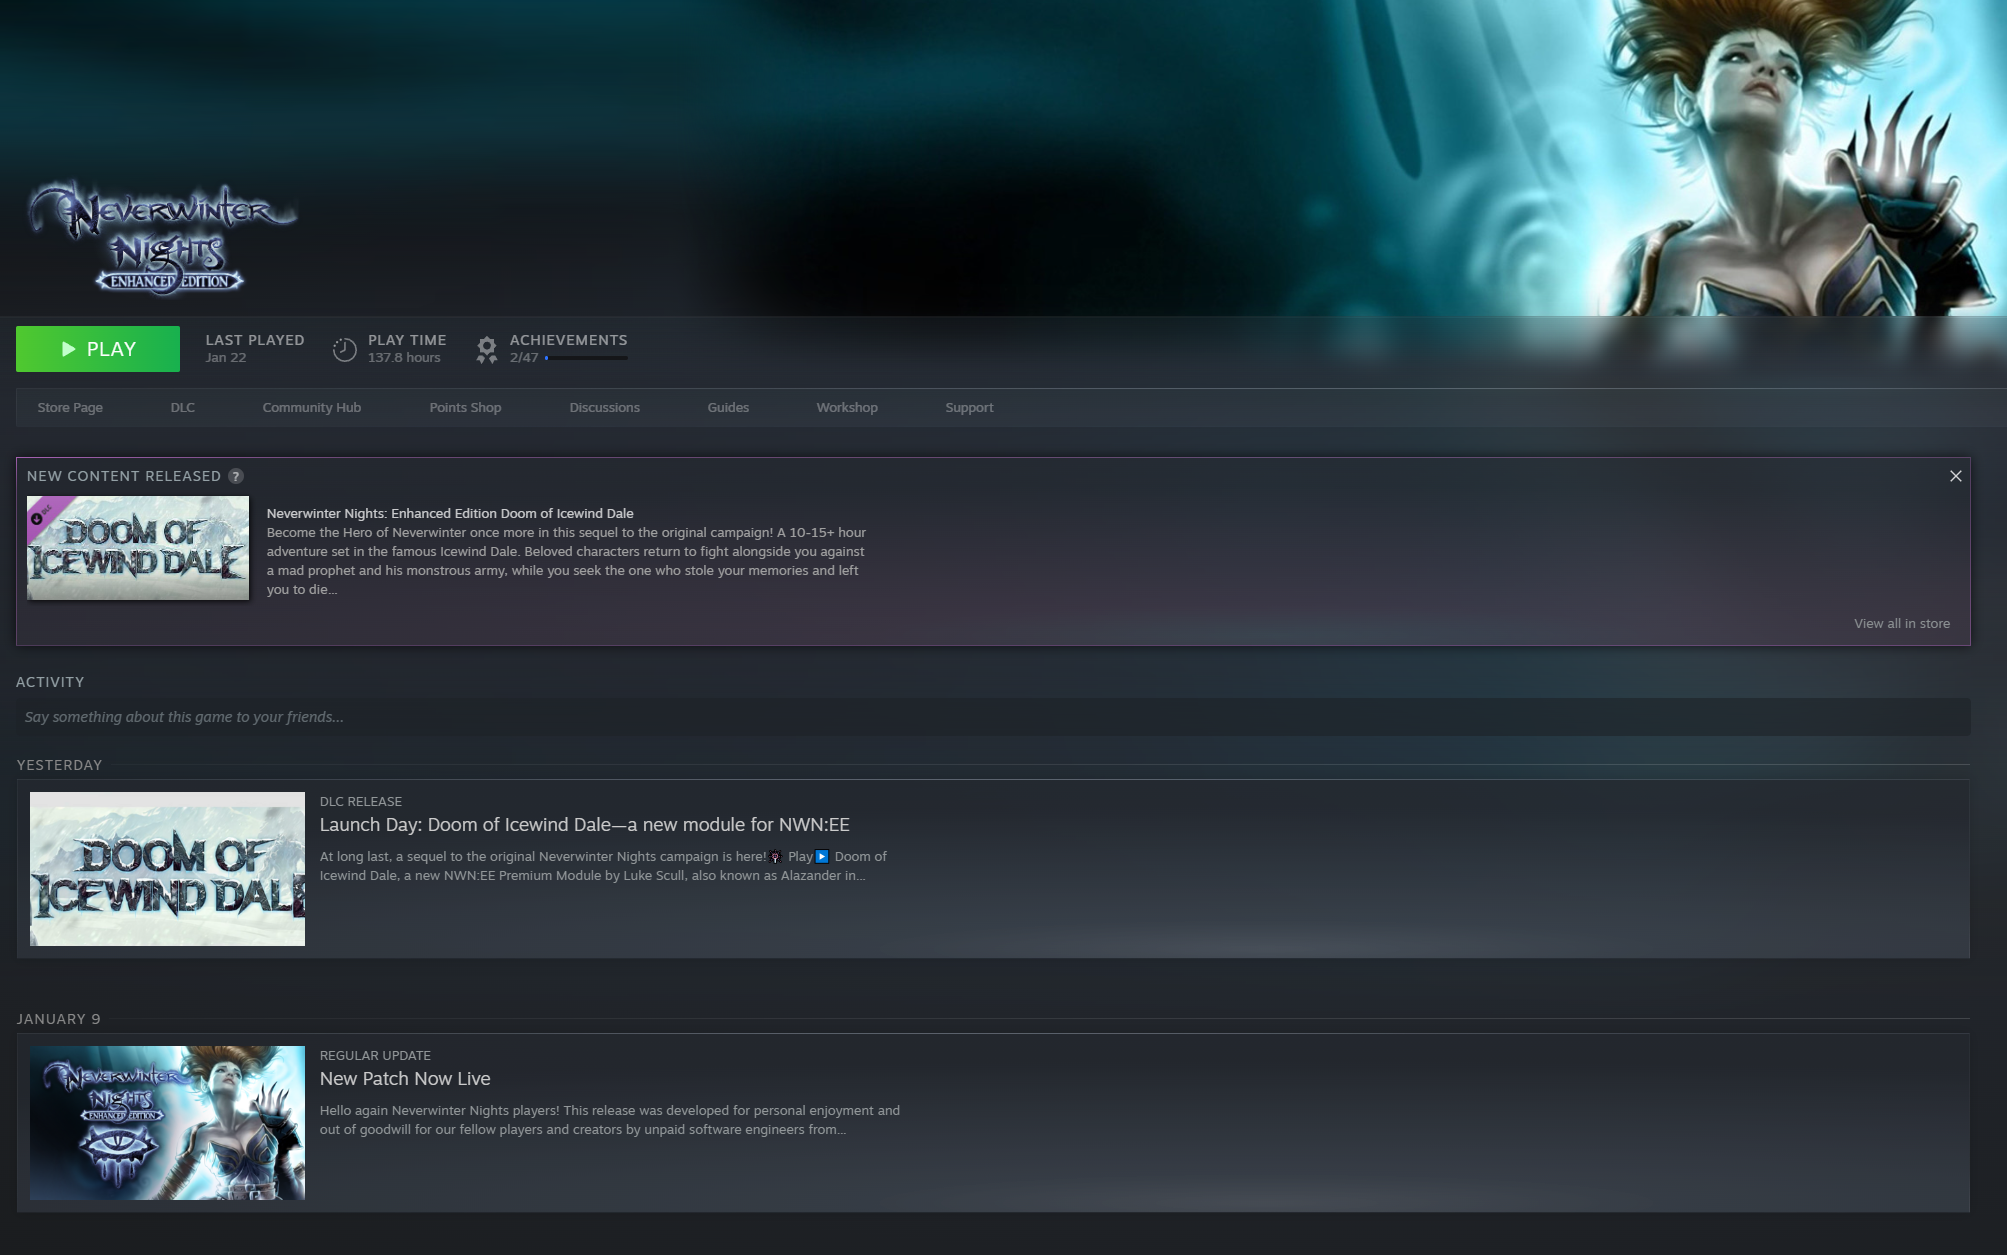Click View all in store link
The width and height of the screenshot is (2007, 1255).
pyautogui.click(x=1901, y=624)
